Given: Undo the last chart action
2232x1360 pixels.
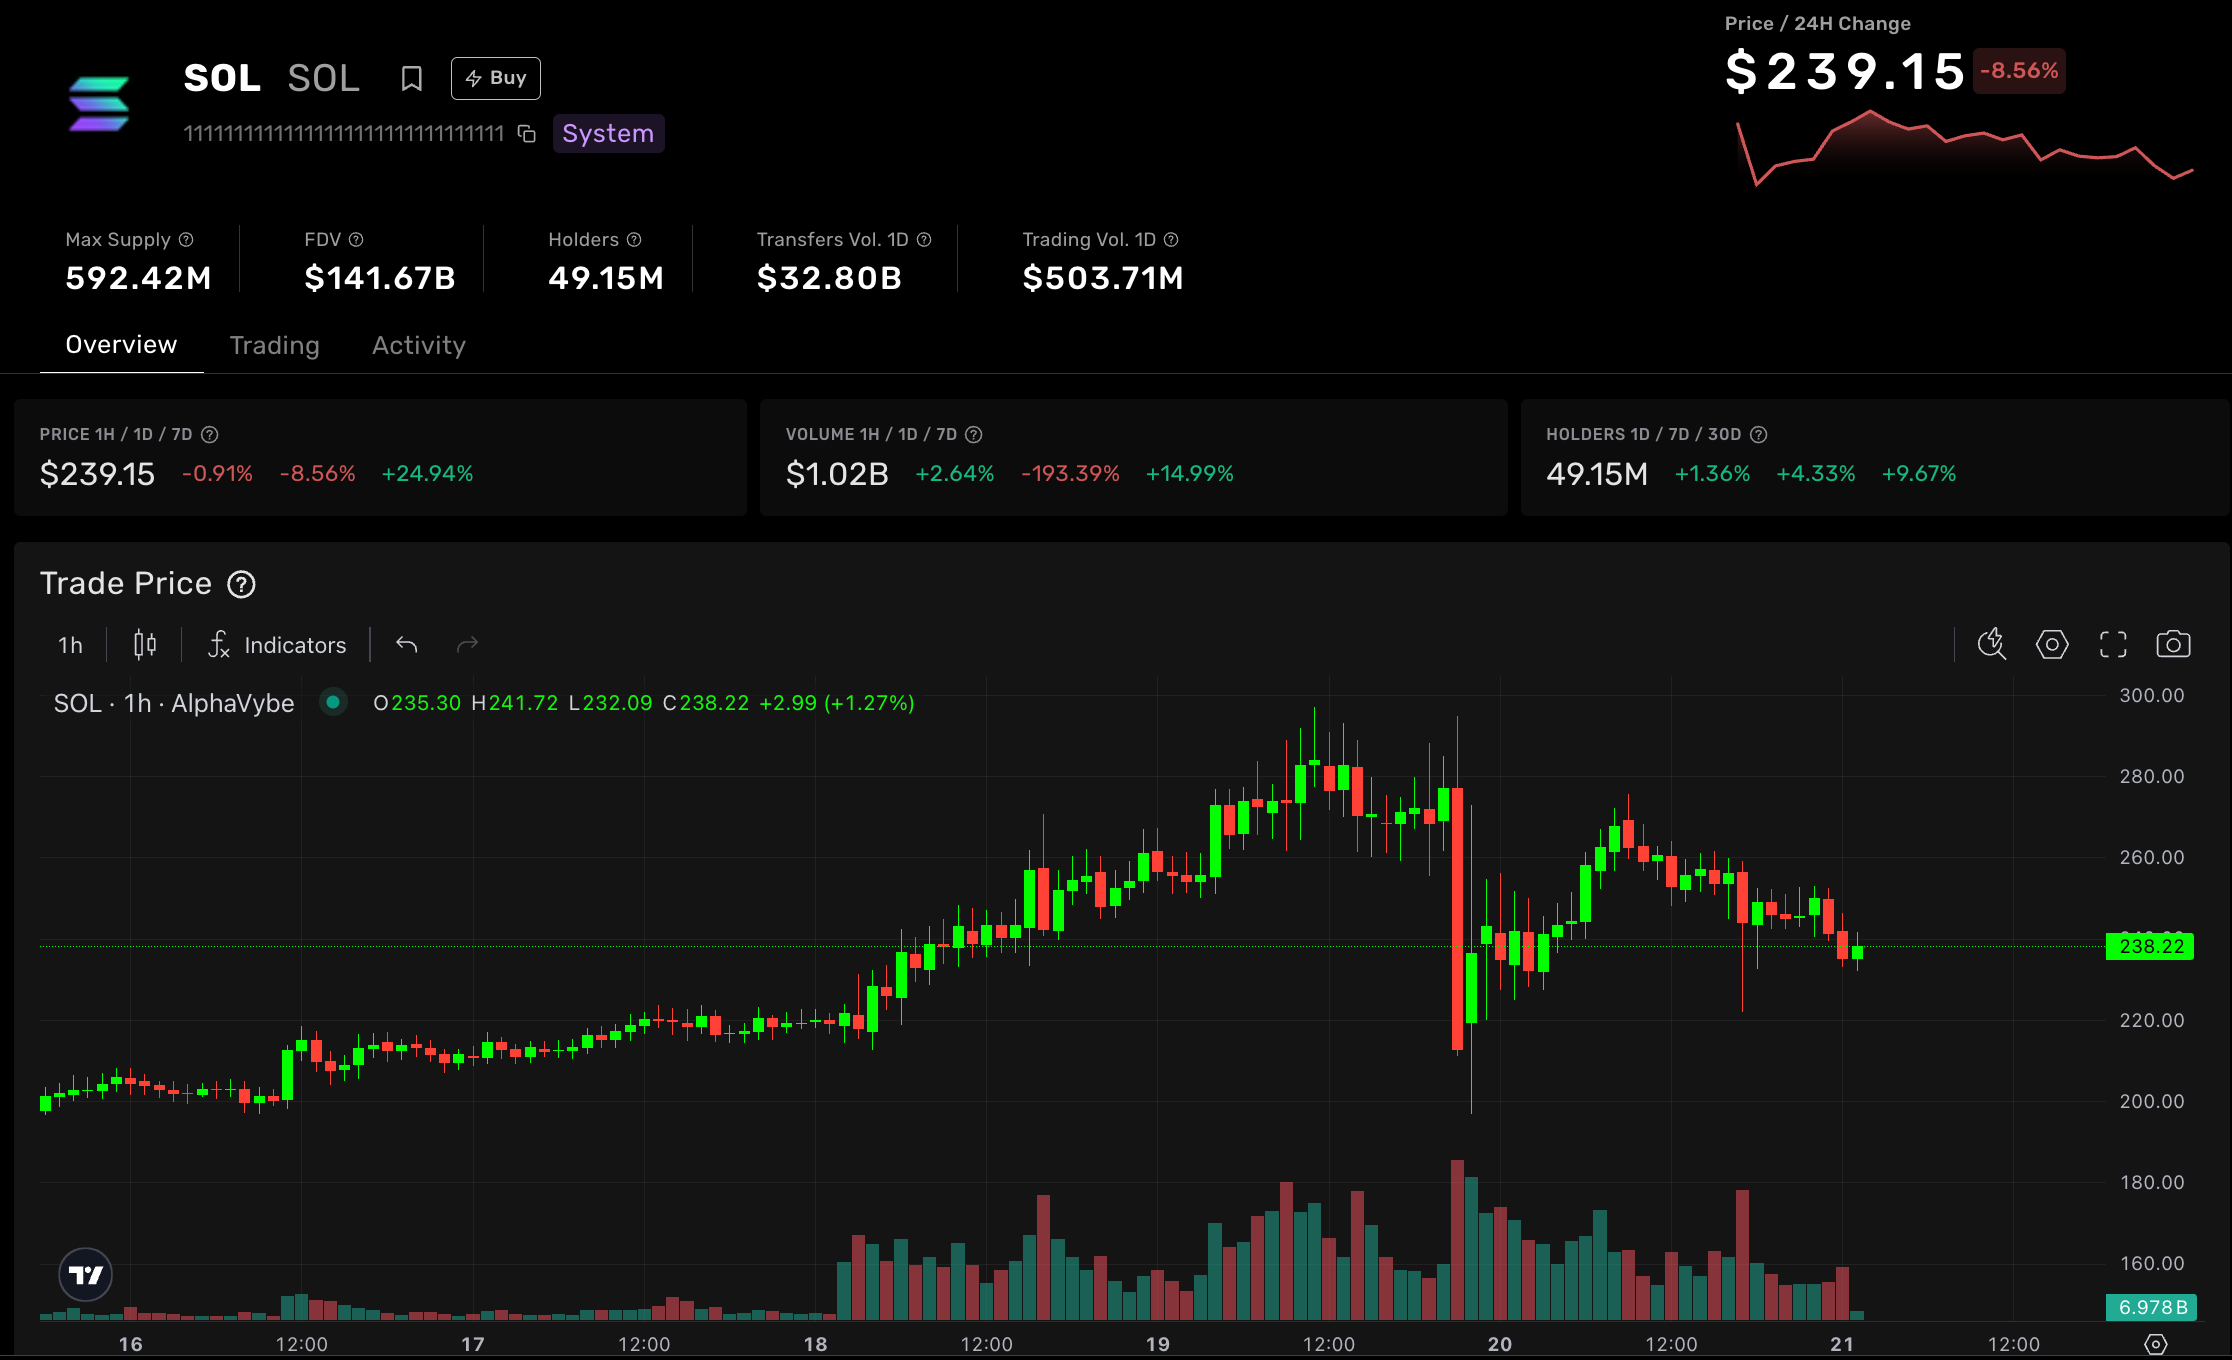Looking at the screenshot, I should [406, 645].
